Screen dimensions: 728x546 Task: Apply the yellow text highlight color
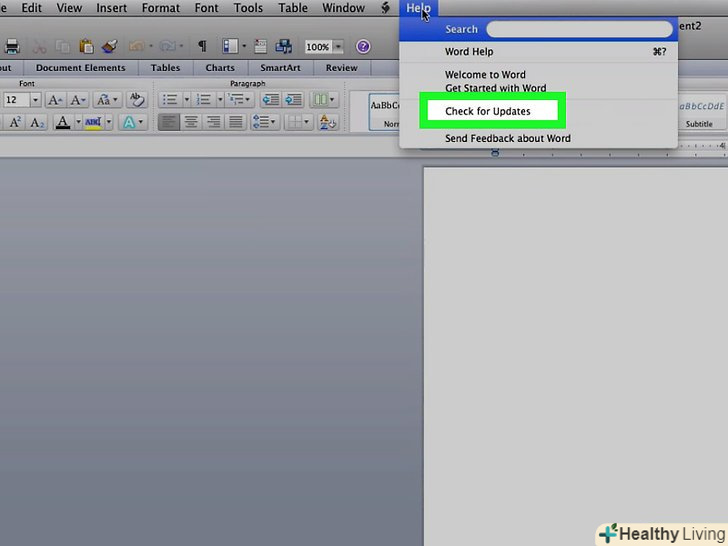[93, 123]
